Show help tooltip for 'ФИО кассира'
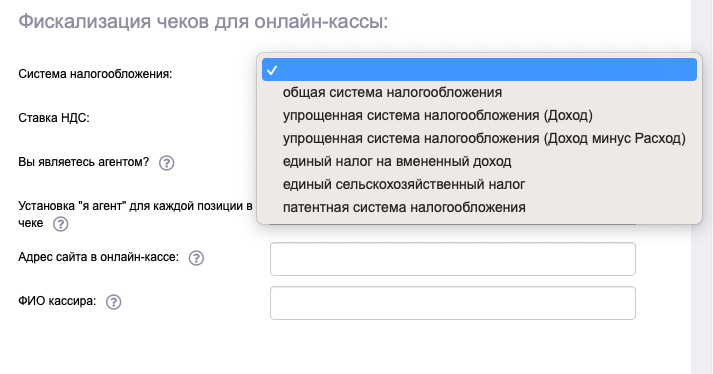 (x=113, y=302)
